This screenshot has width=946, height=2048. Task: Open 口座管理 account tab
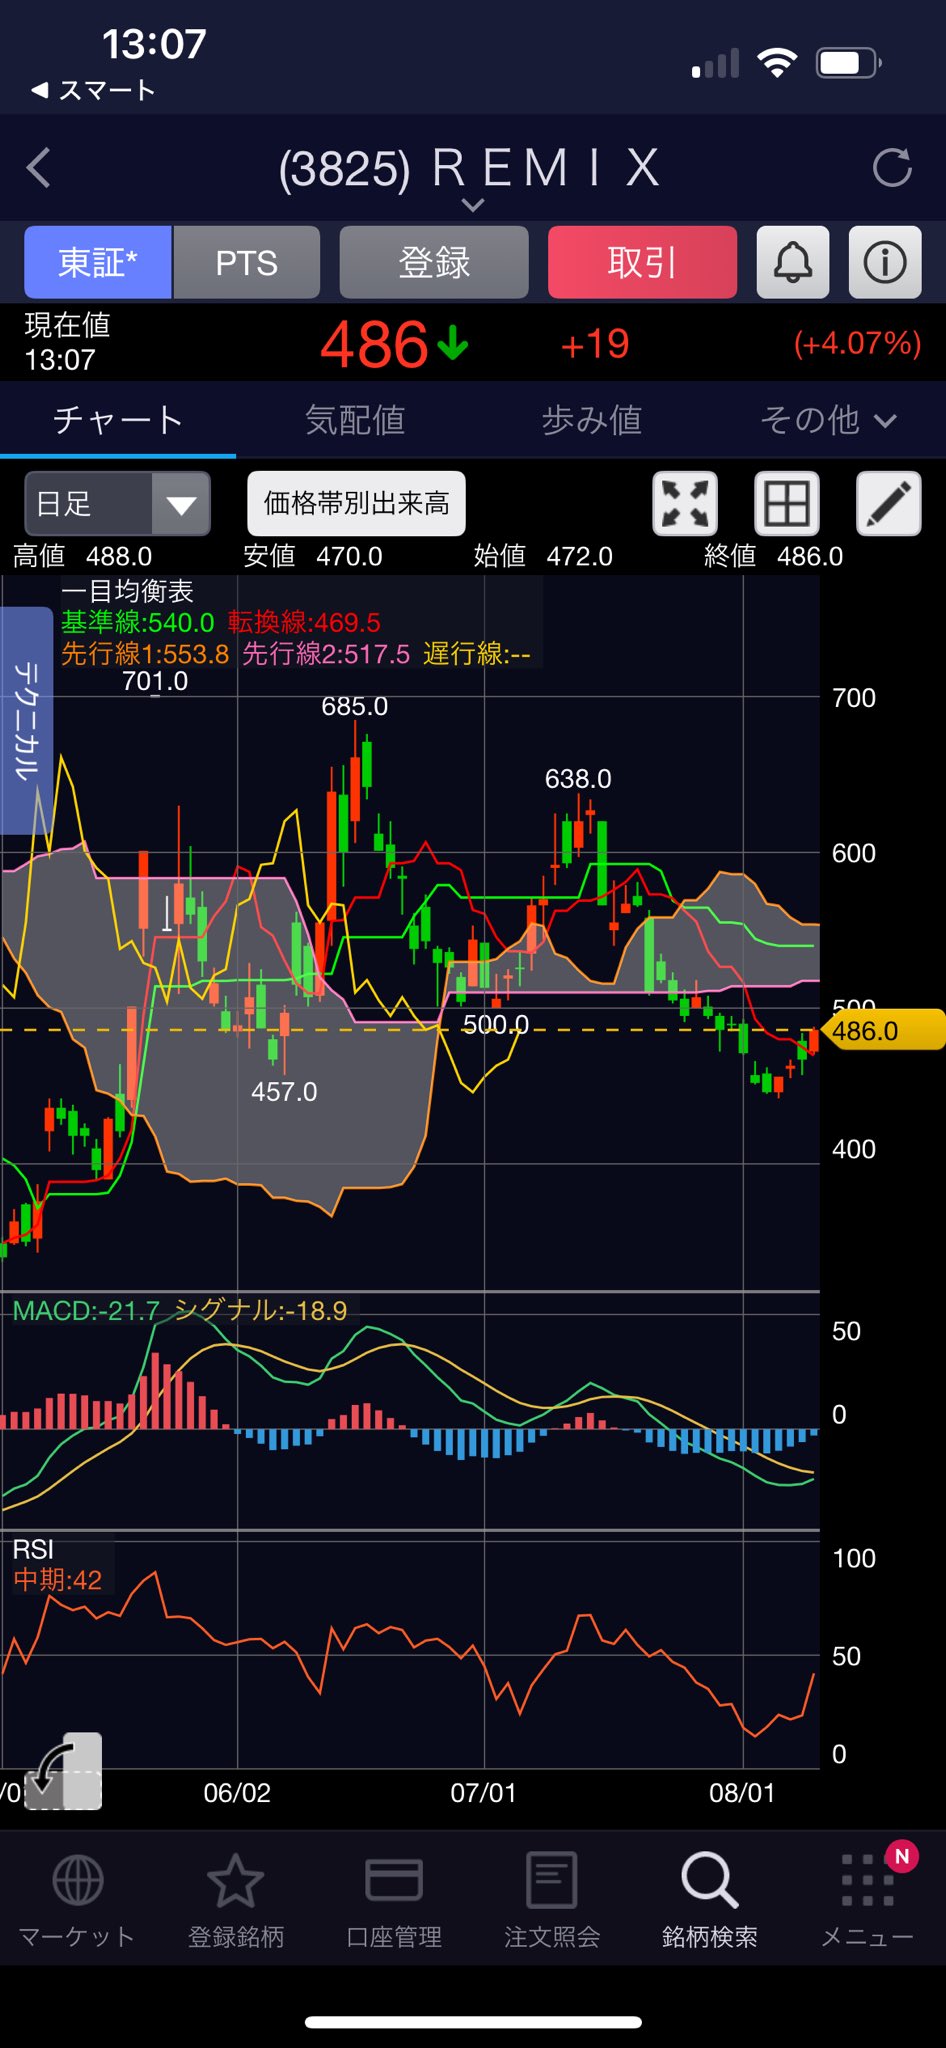[x=394, y=1900]
